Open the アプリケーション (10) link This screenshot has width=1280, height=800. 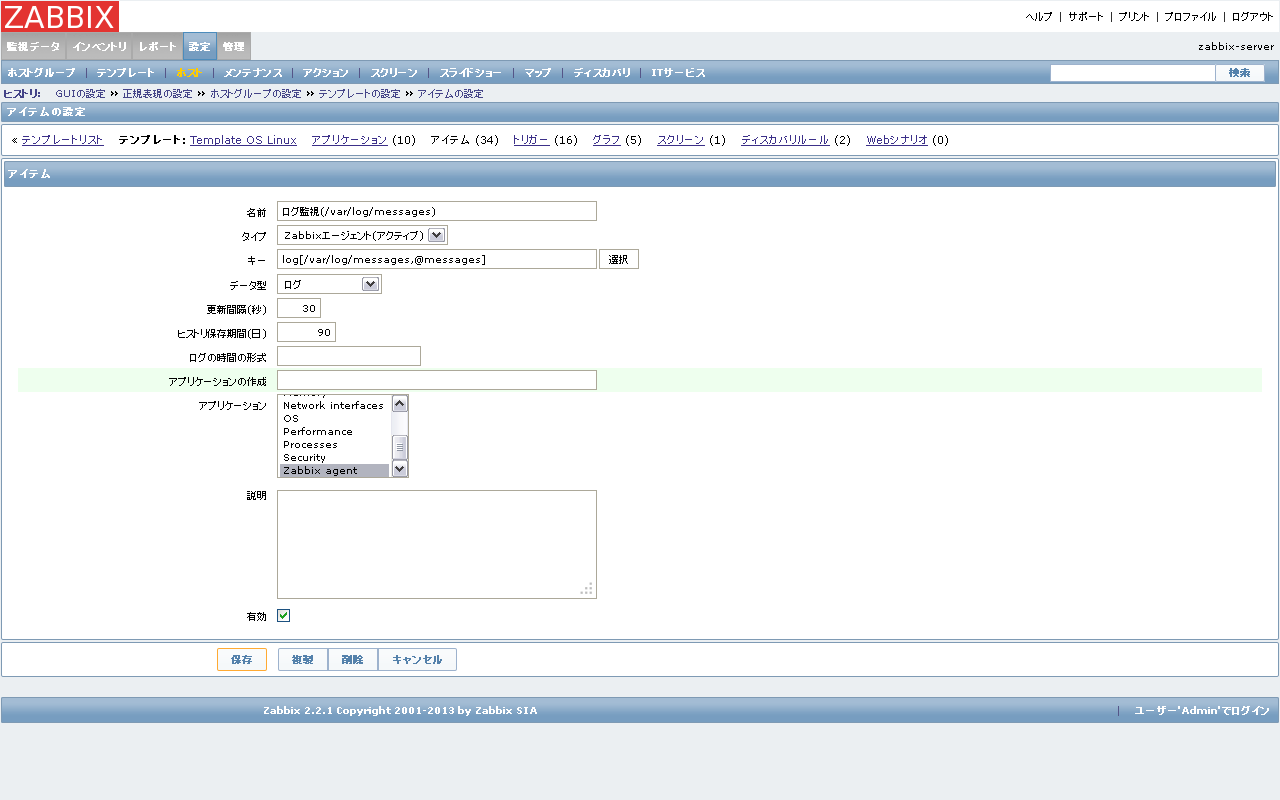point(347,140)
